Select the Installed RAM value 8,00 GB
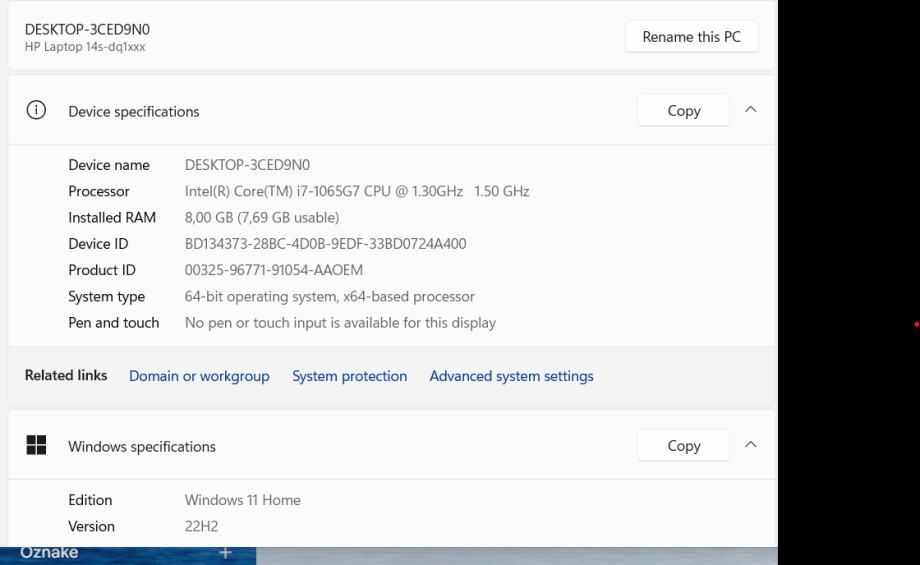 262,218
